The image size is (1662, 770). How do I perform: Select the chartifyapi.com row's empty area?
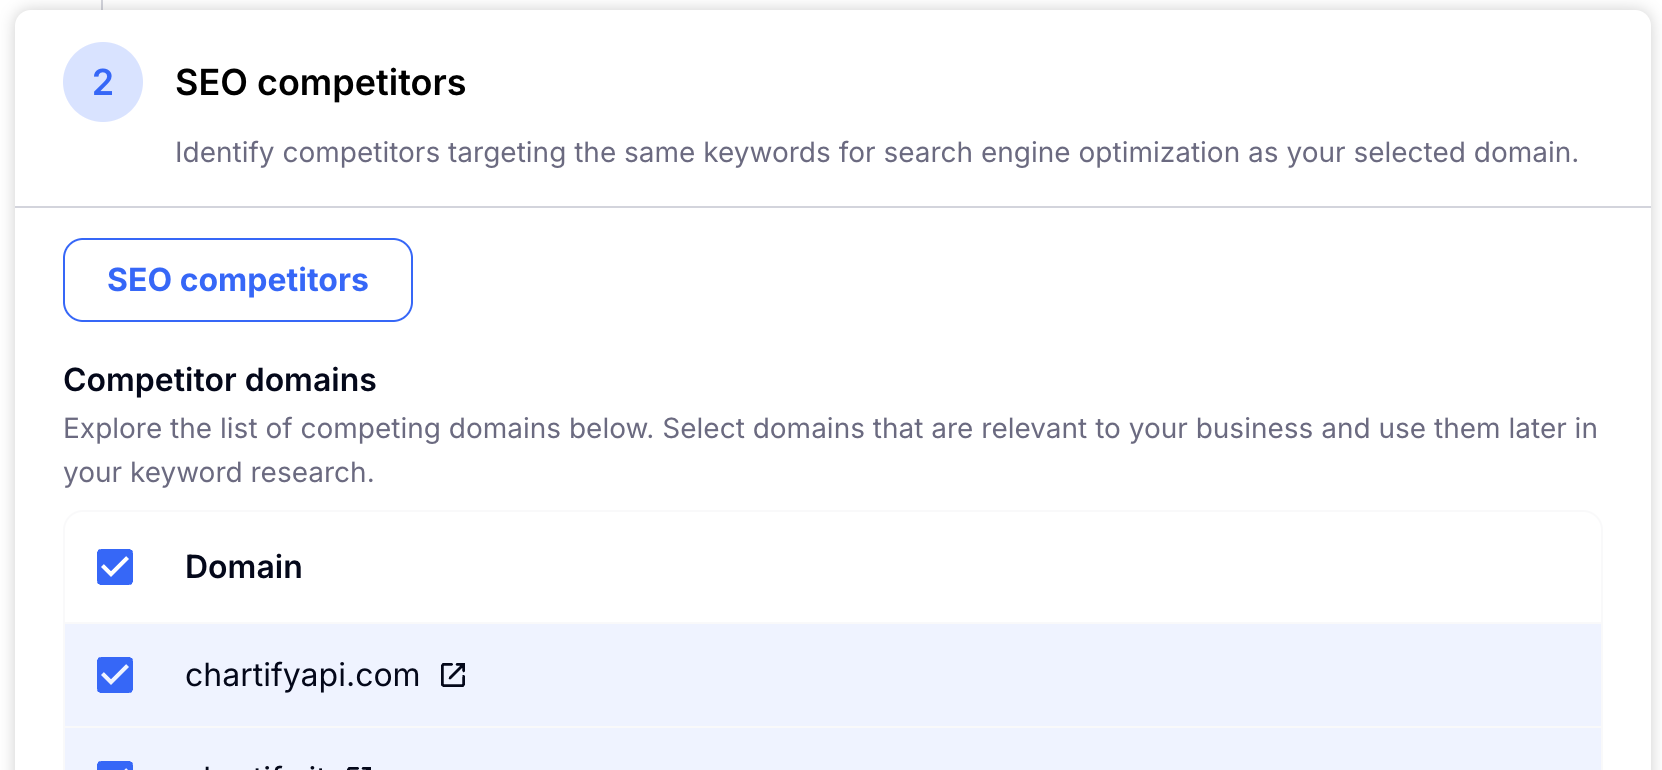1000,676
